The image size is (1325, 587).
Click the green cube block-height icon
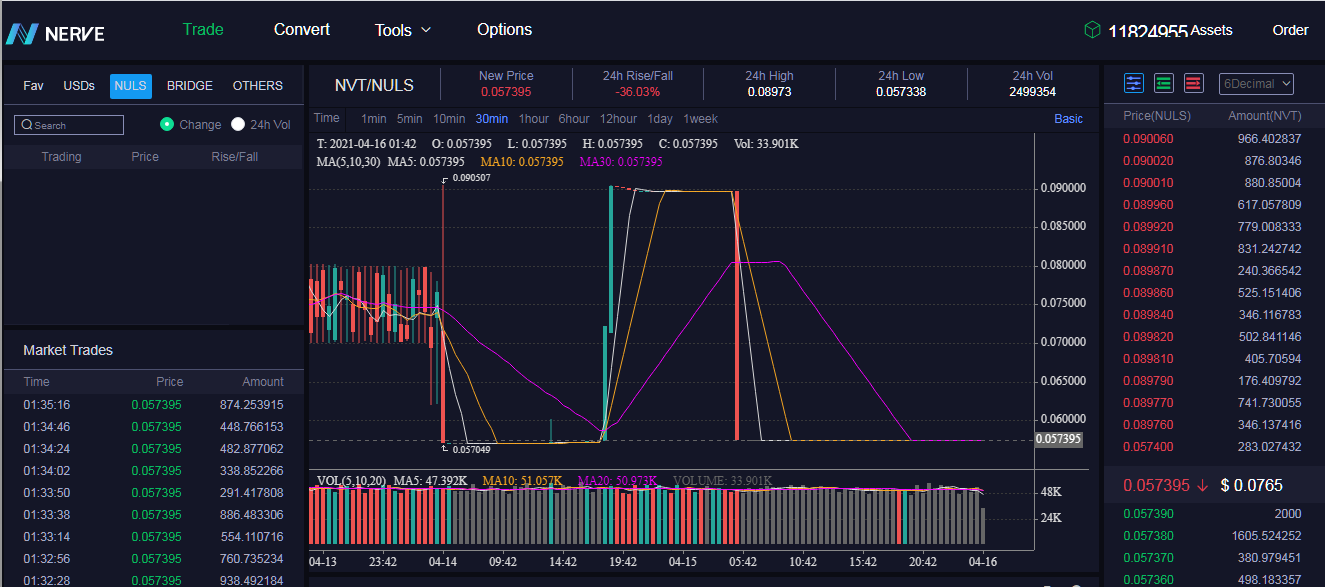pos(1092,30)
